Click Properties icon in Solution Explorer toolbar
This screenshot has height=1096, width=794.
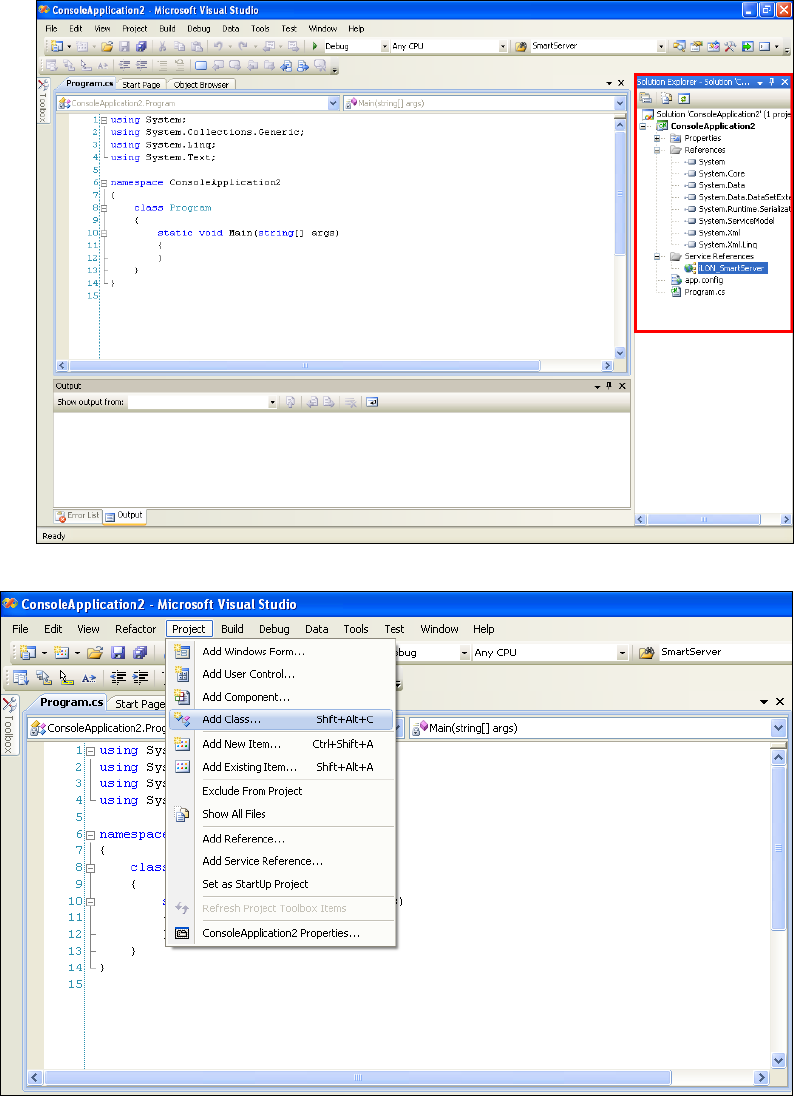(646, 99)
